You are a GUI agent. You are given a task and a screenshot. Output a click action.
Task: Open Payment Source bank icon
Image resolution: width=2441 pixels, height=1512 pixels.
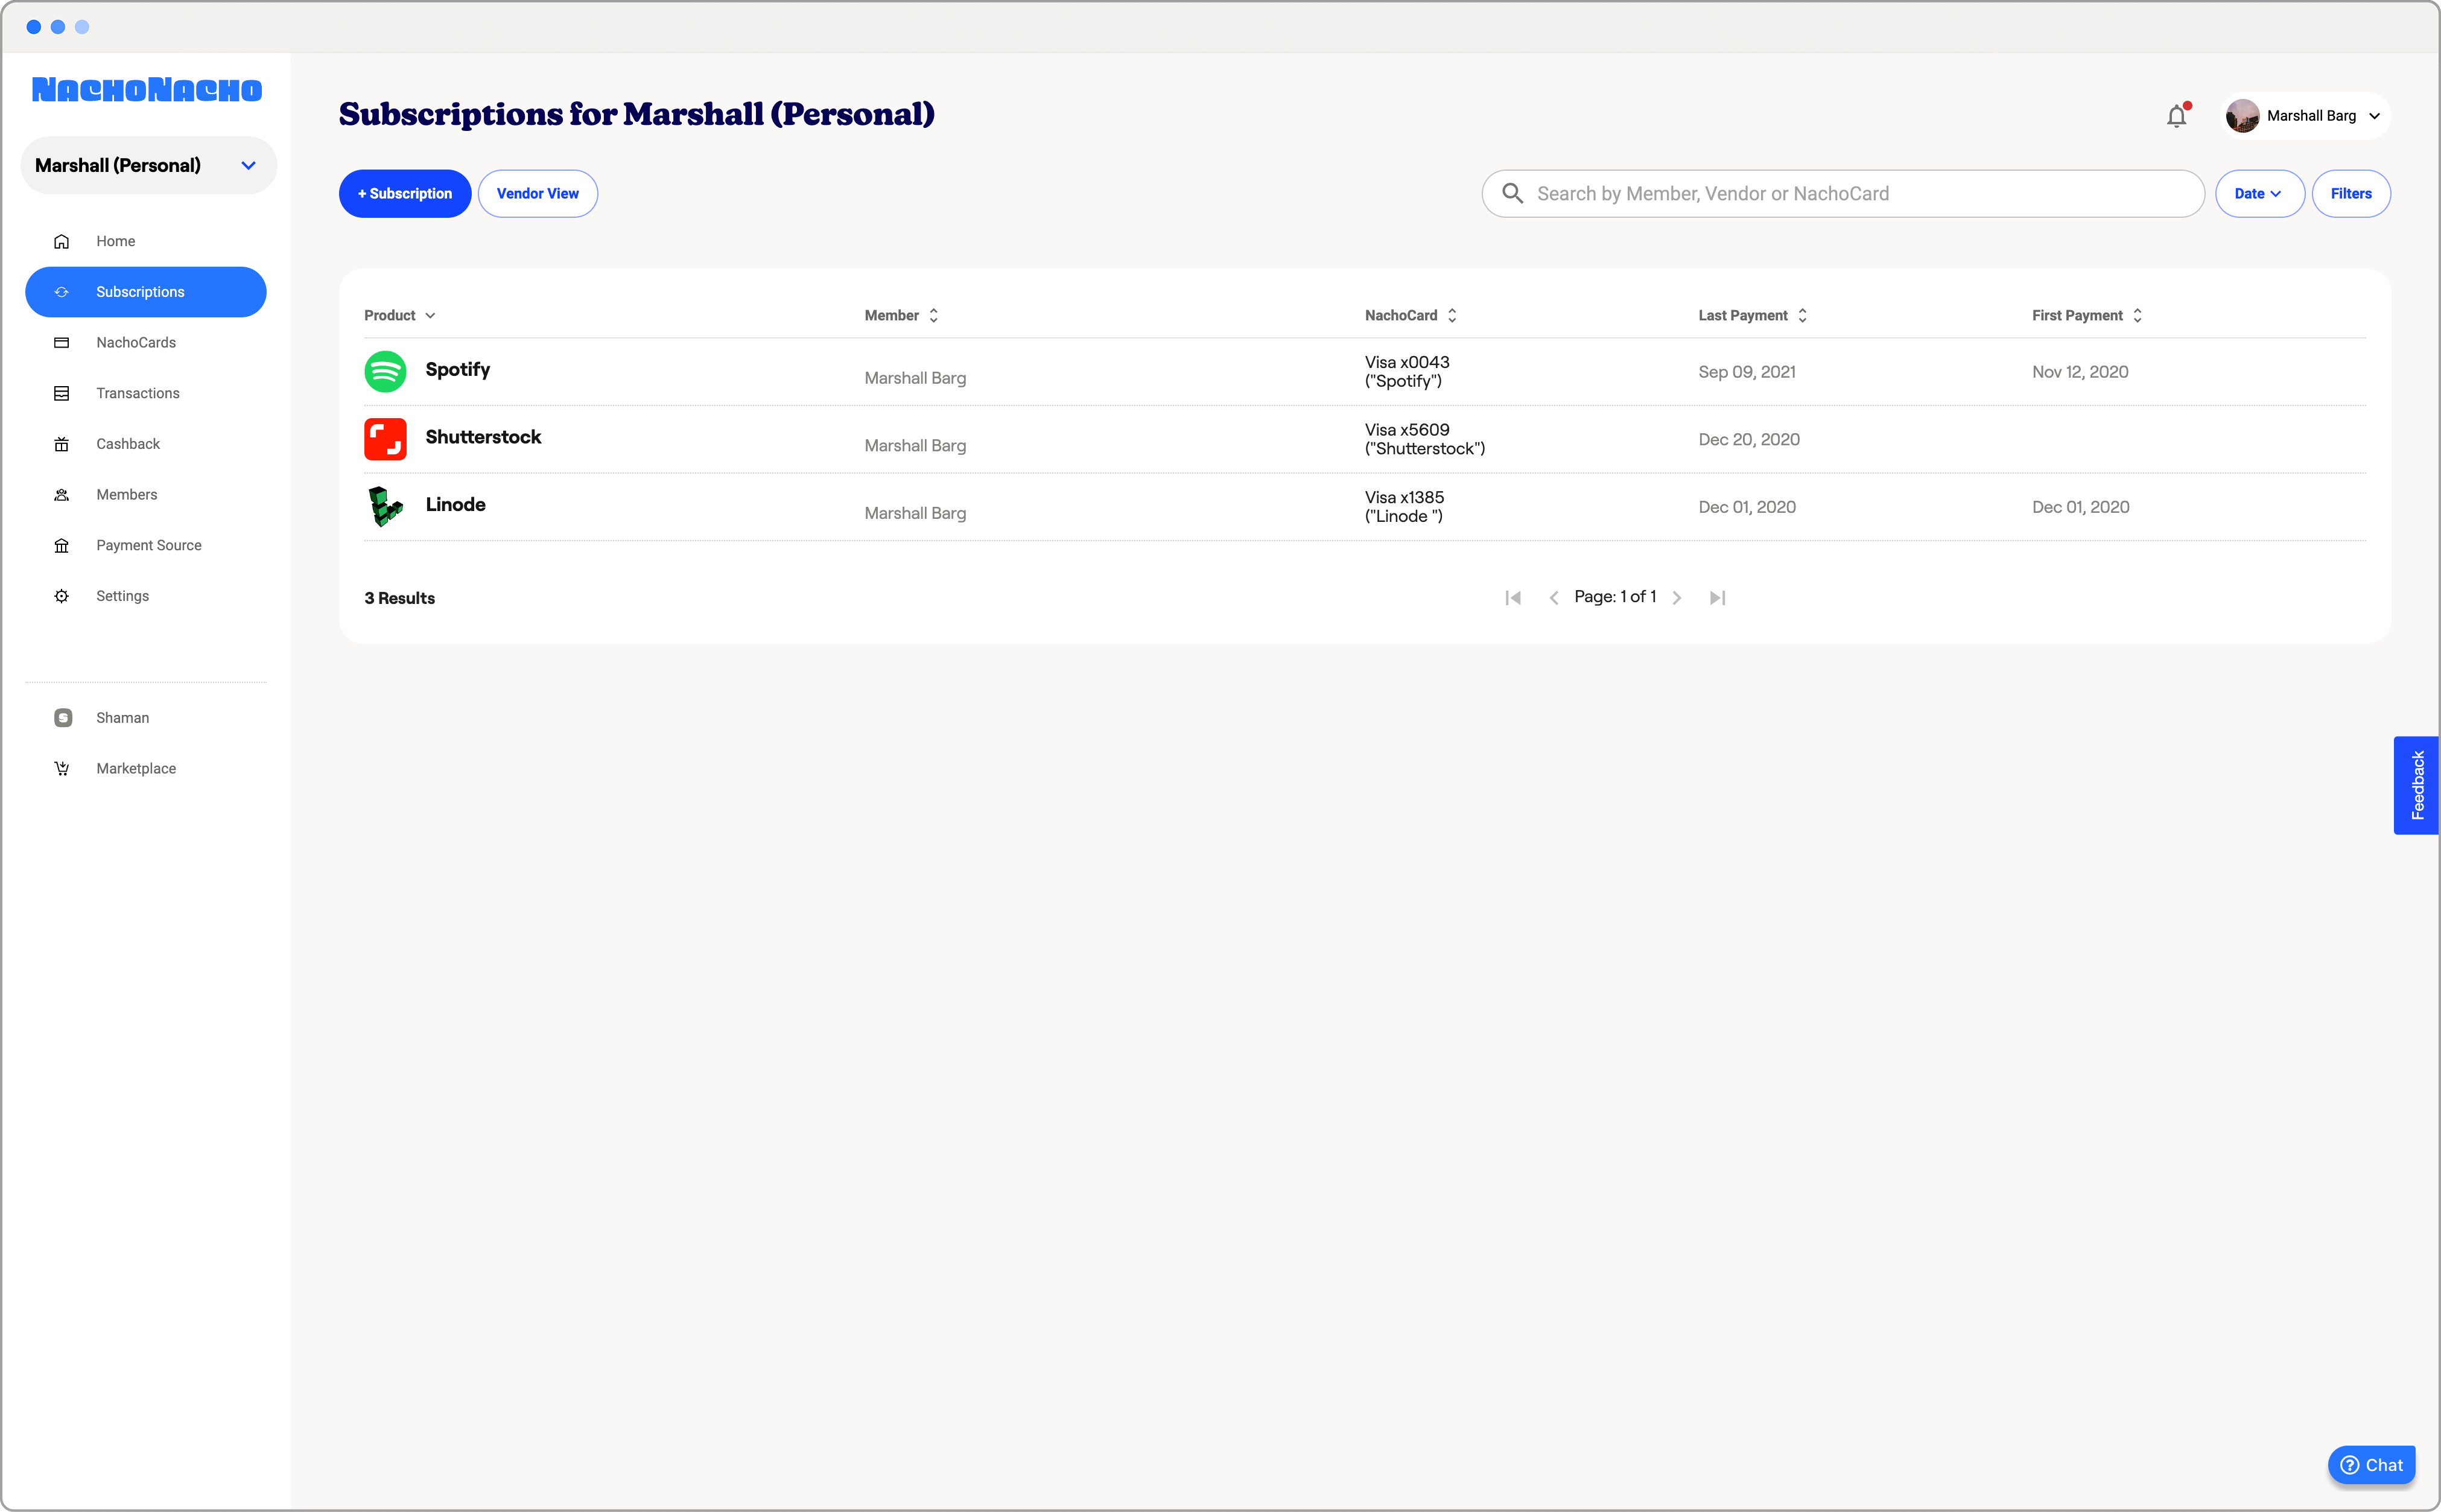[62, 545]
